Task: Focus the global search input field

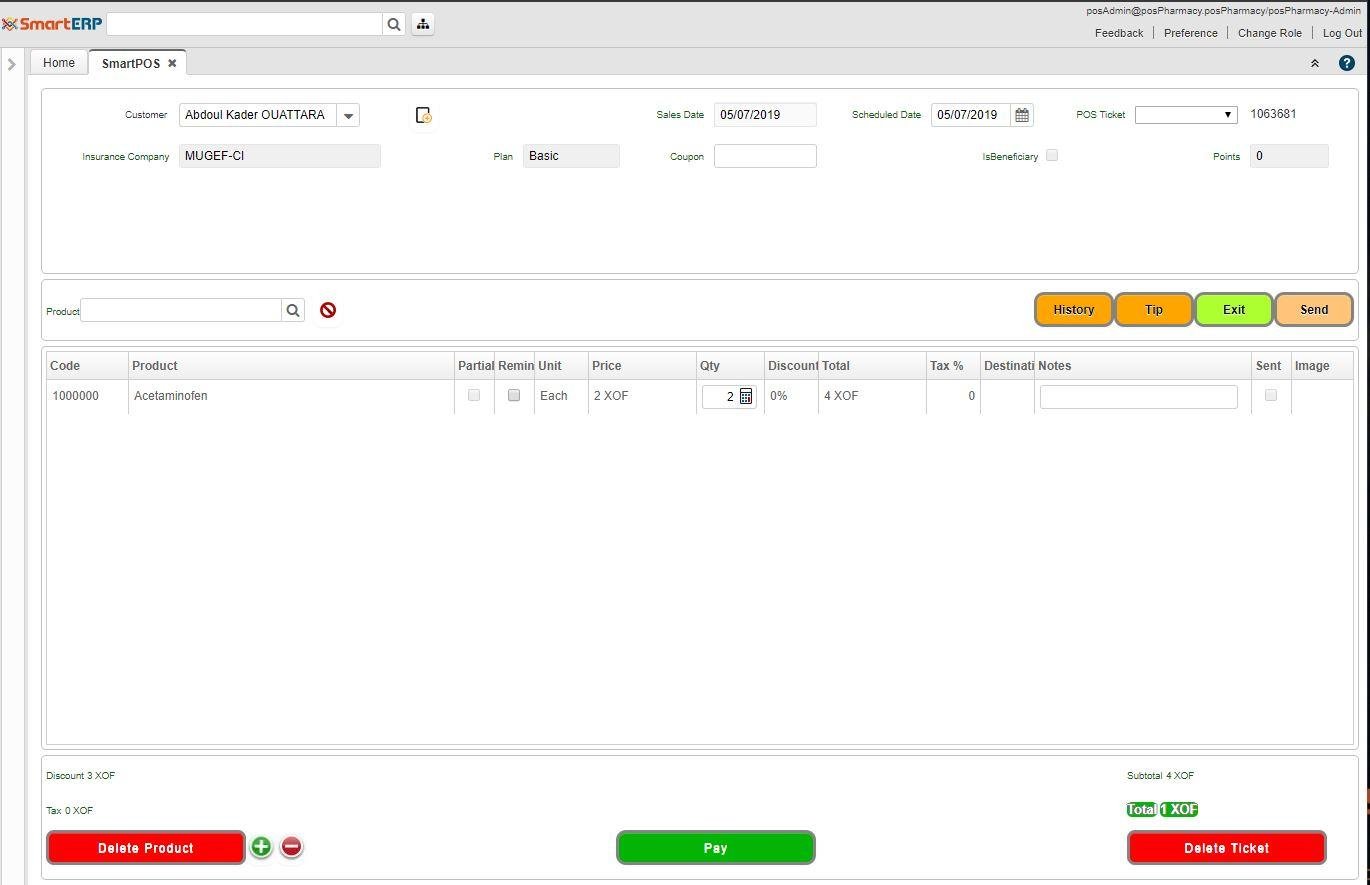Action: click(244, 24)
